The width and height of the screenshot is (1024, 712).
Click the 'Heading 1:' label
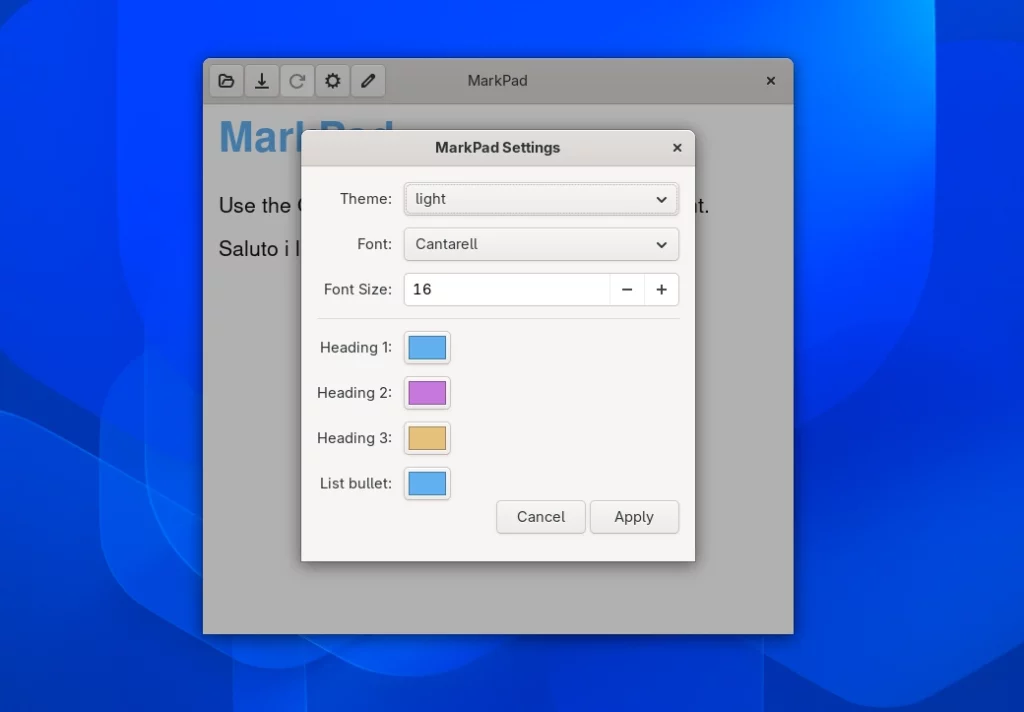[x=356, y=348]
